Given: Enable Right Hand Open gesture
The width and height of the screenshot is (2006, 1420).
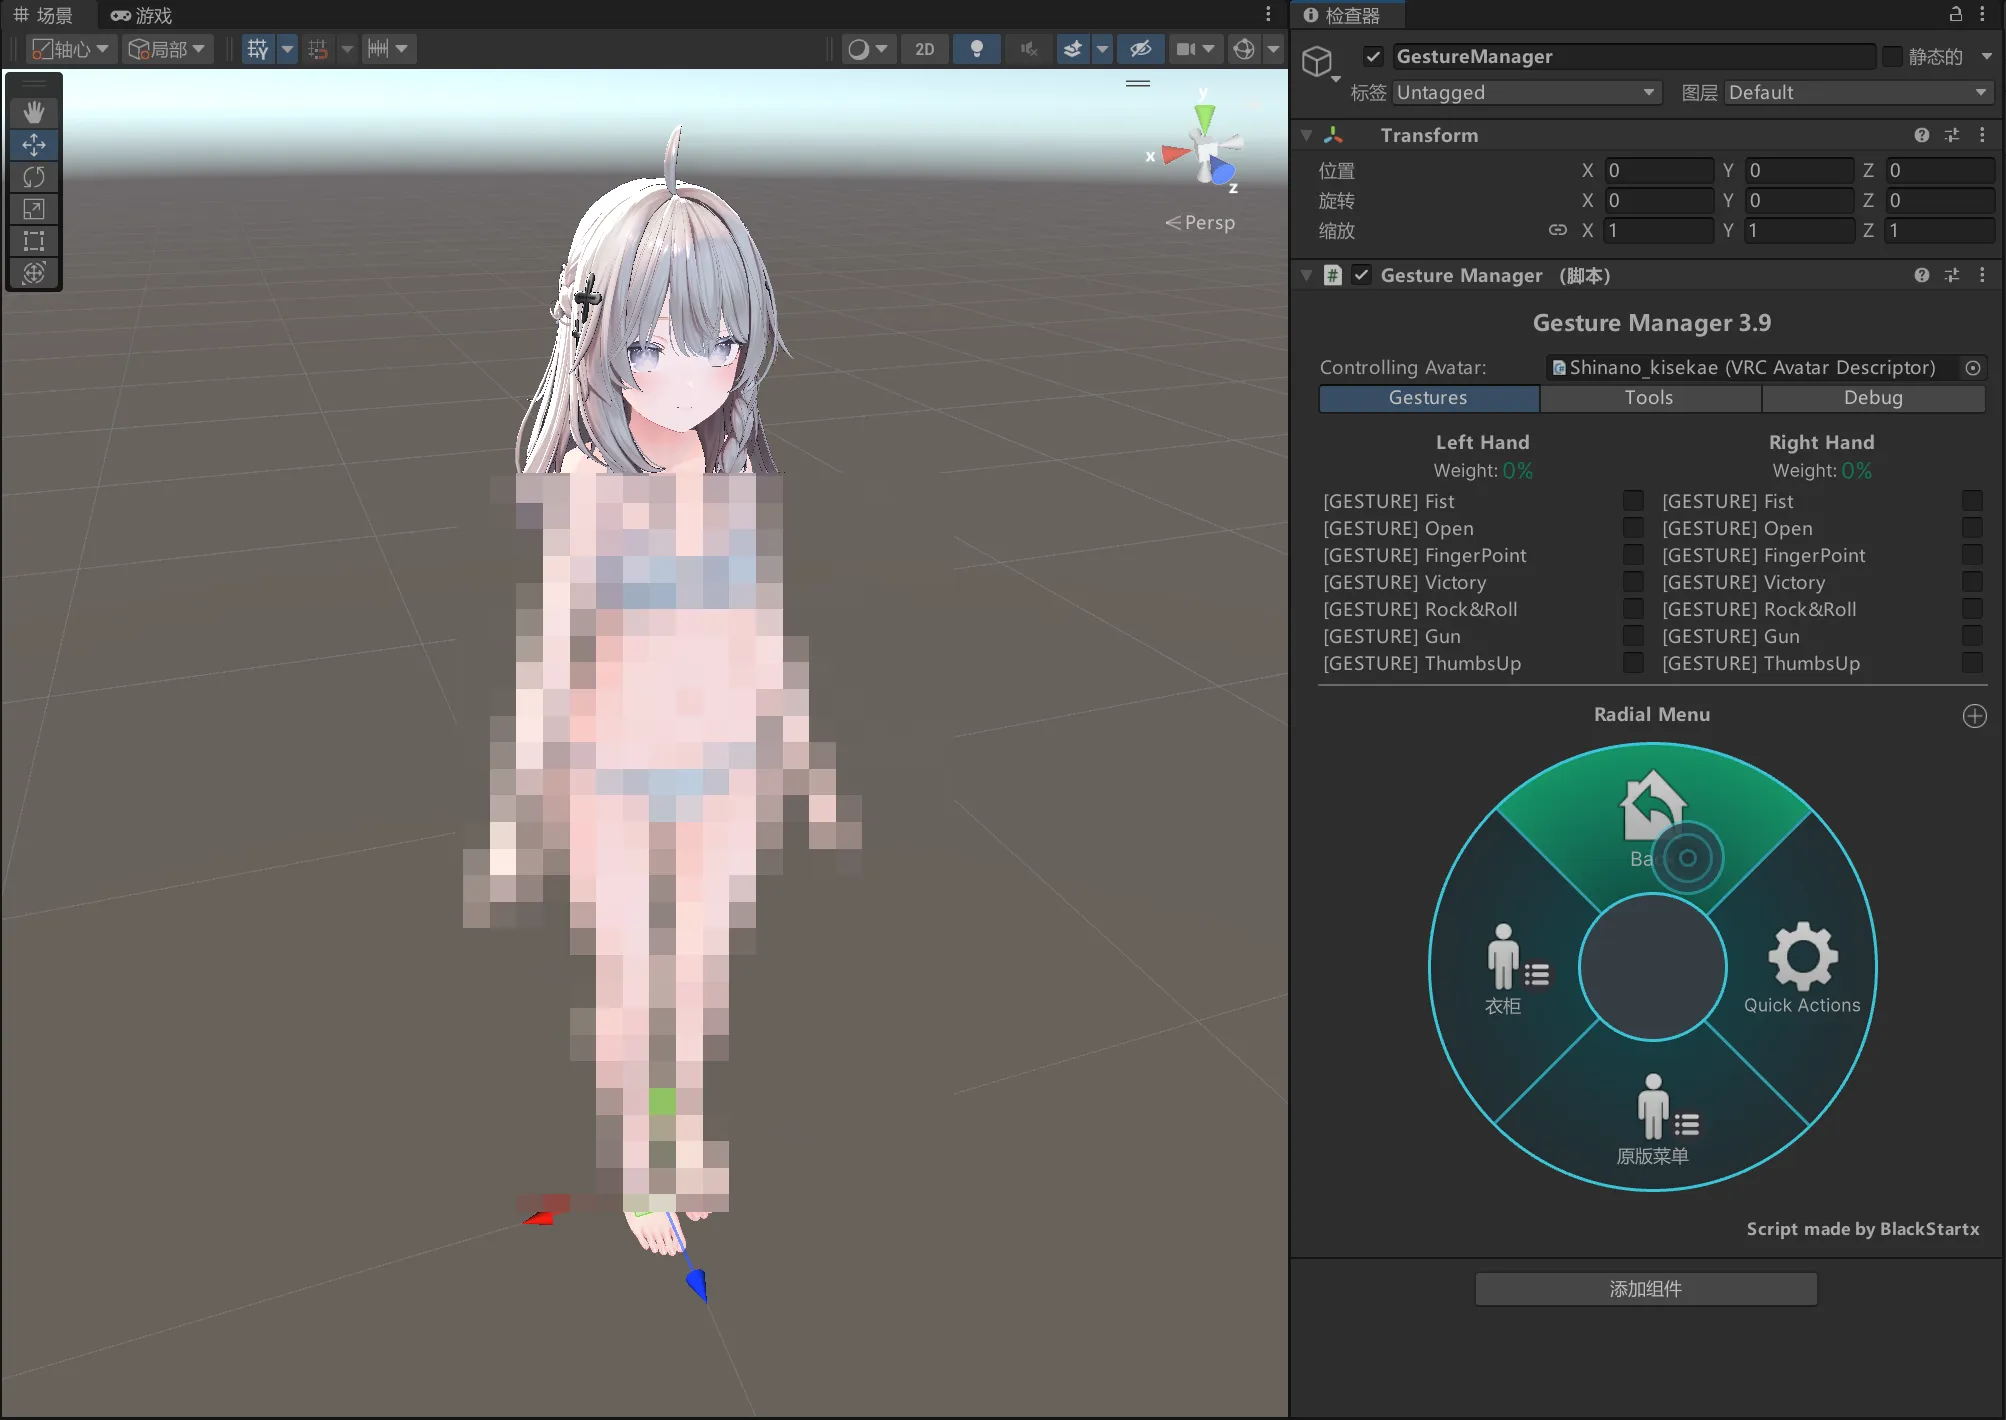Looking at the screenshot, I should pos(1972,528).
